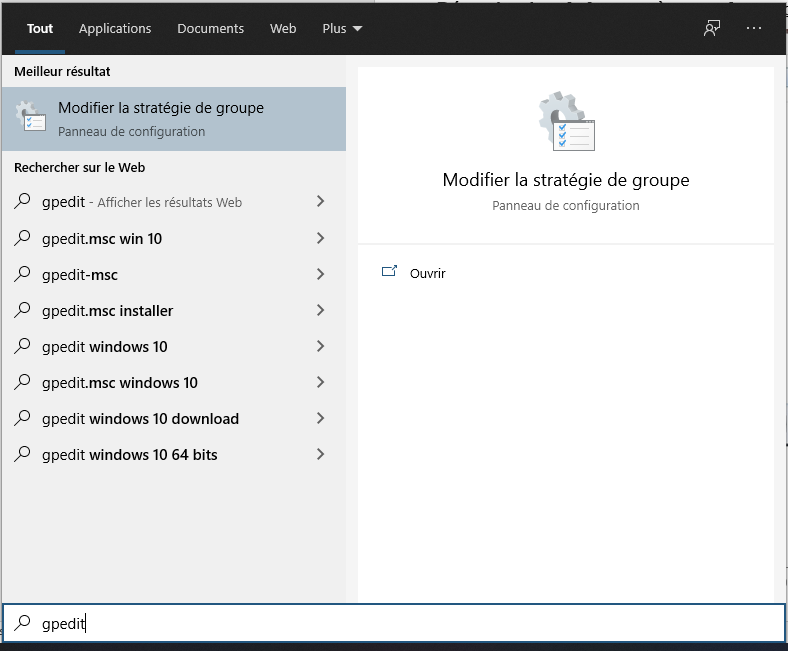The width and height of the screenshot is (788, 651).
Task: Open best result Modifier la stratégie de groupe
Action: [174, 119]
